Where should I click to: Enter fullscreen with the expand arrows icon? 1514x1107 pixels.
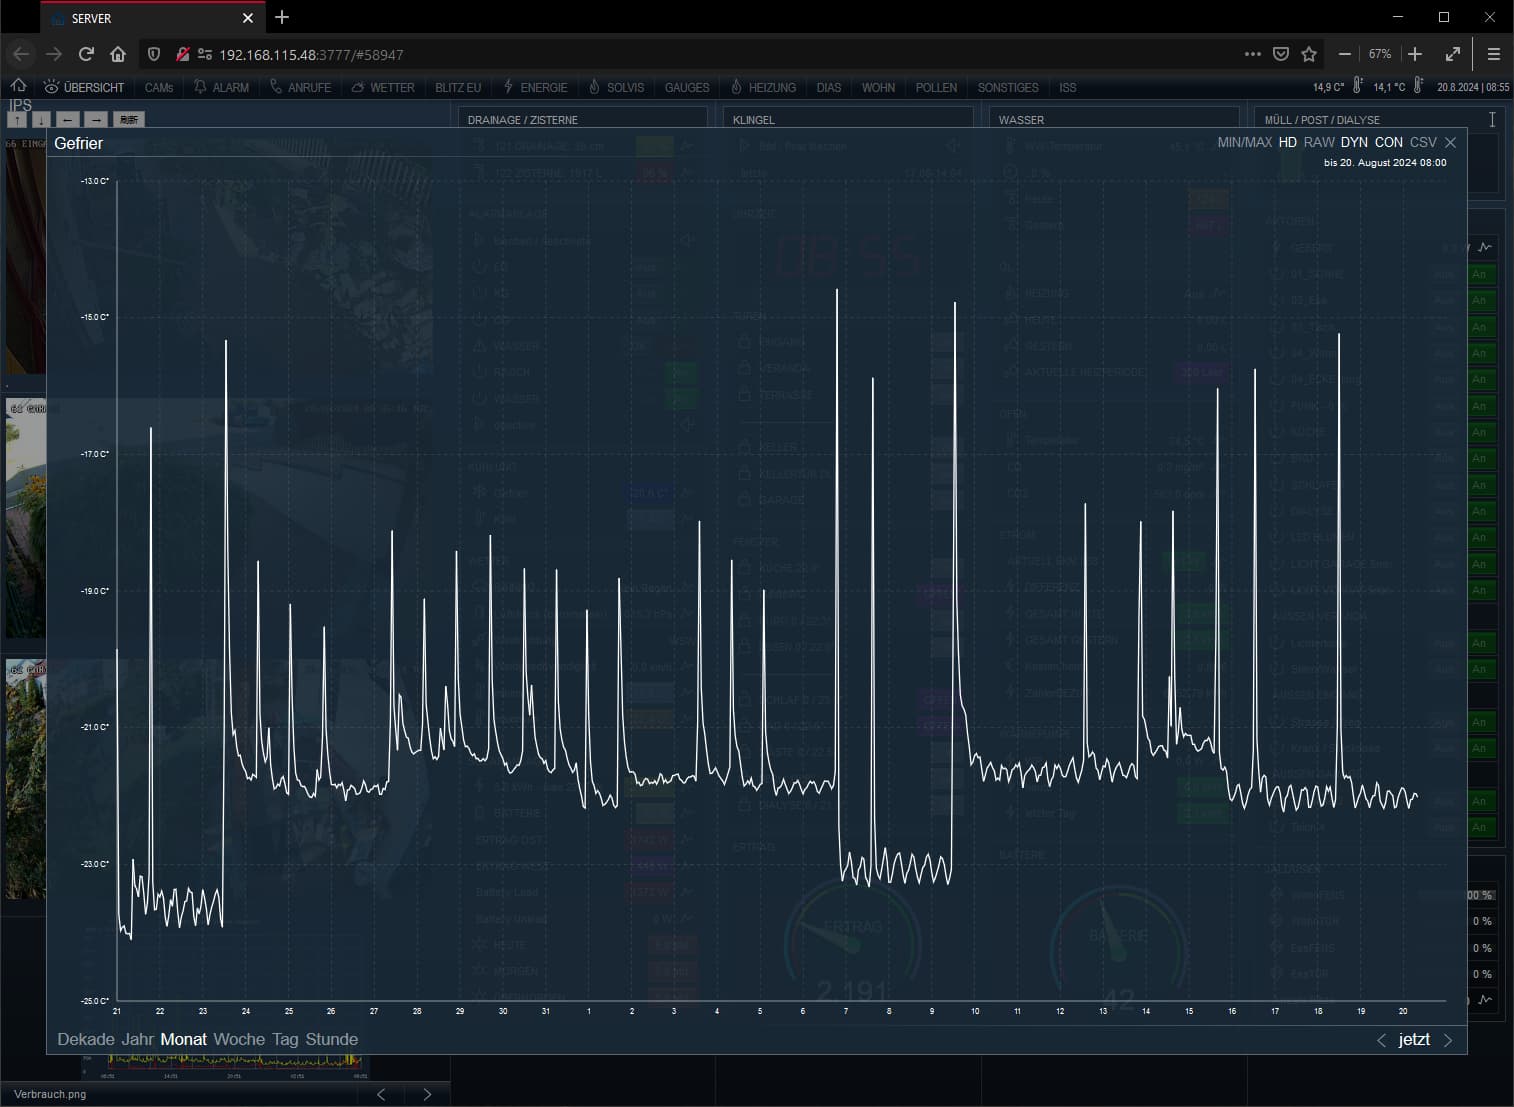coord(1453,54)
